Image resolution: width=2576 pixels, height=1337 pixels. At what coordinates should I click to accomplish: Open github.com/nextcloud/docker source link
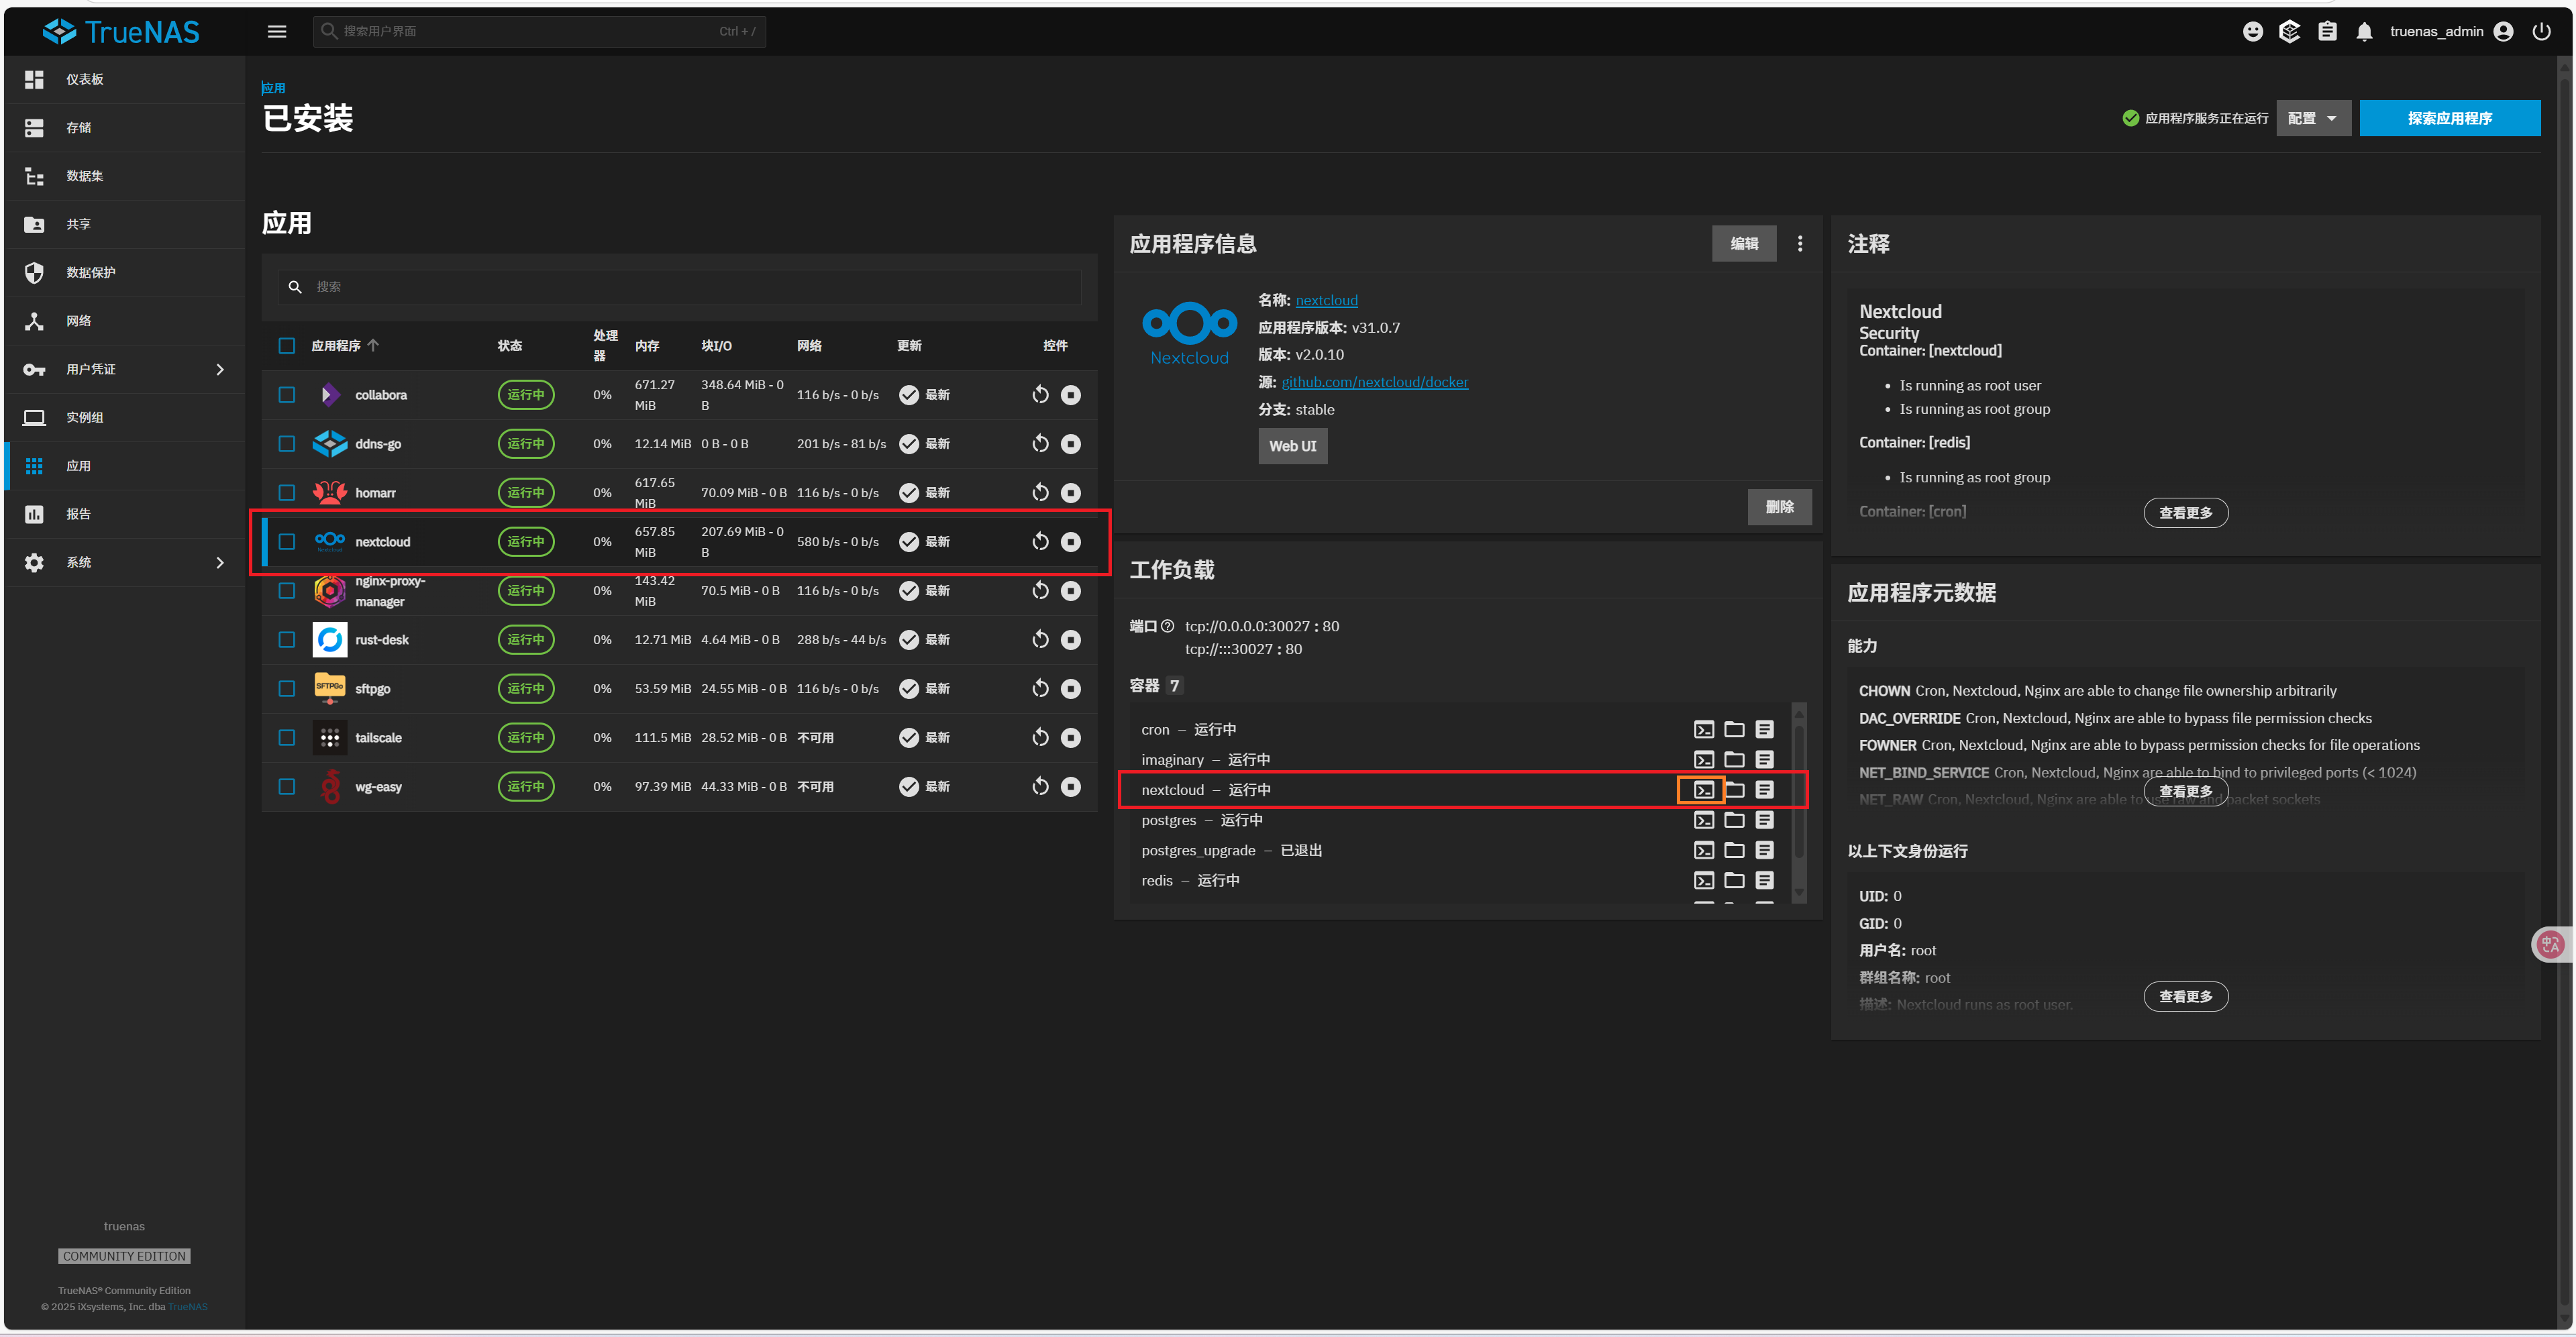tap(1374, 382)
